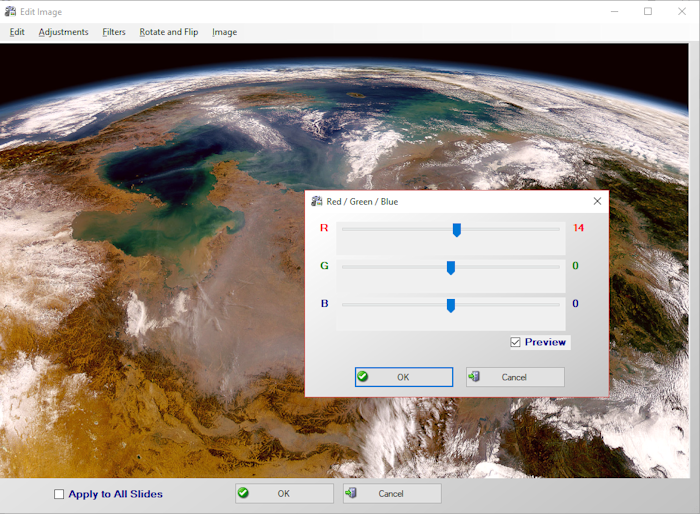Open the Rotate and Flip menu
The height and width of the screenshot is (514, 700).
click(x=168, y=32)
